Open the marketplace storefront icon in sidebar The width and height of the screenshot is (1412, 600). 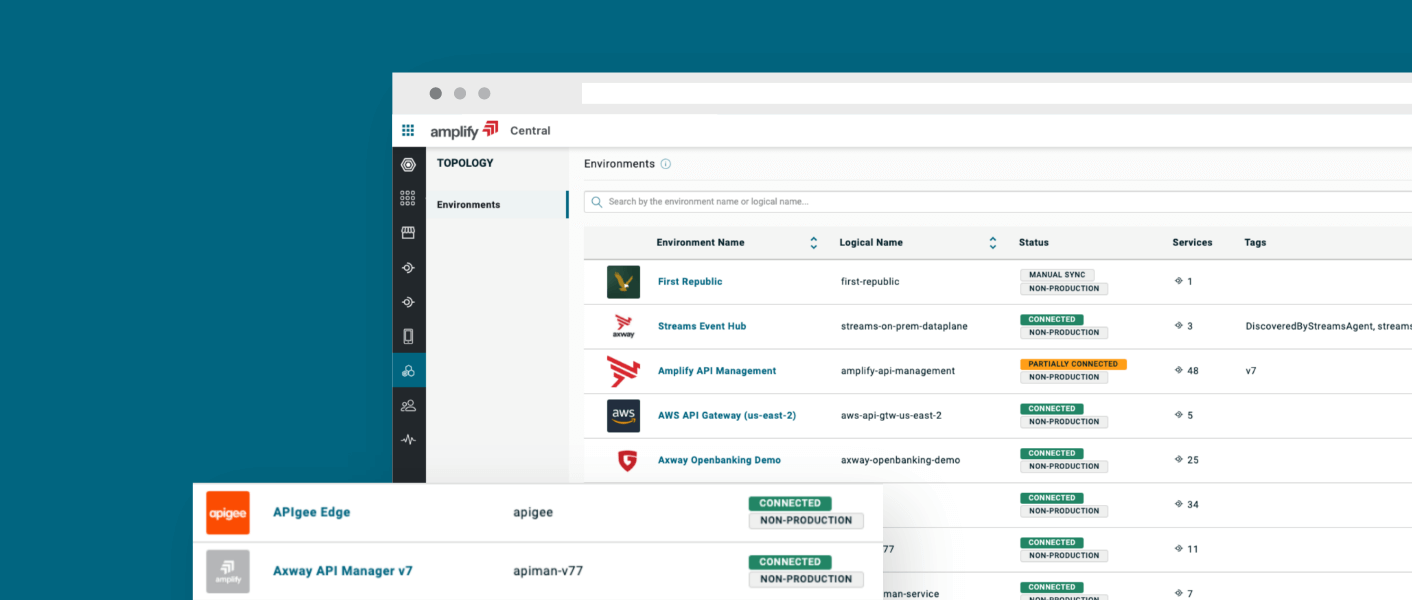coord(408,233)
